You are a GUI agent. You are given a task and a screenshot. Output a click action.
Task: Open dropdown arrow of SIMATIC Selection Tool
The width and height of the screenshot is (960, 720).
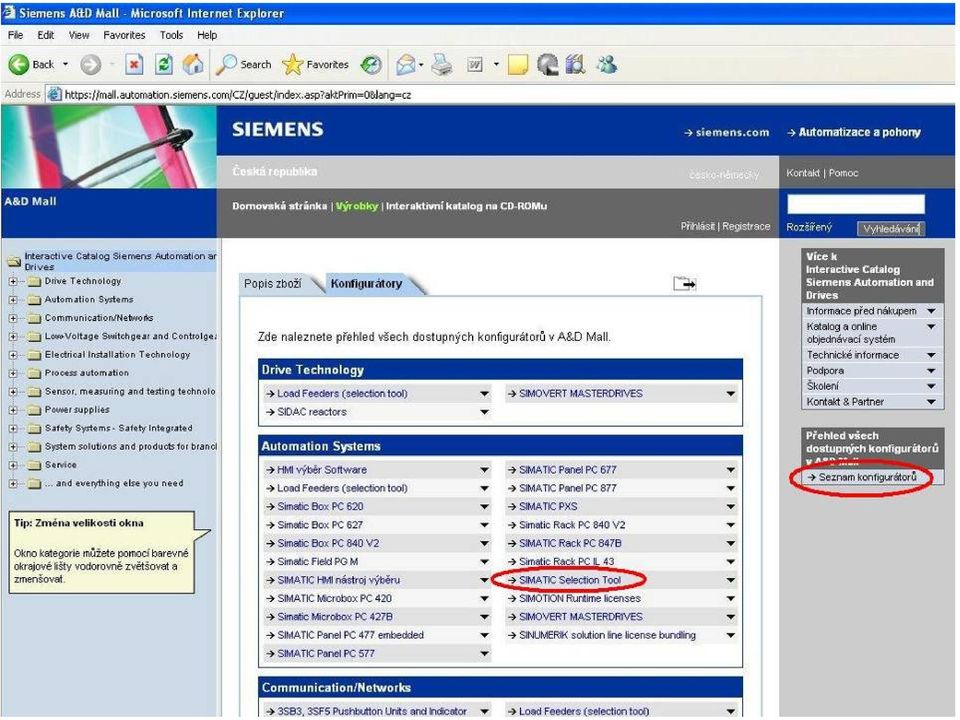click(730, 580)
